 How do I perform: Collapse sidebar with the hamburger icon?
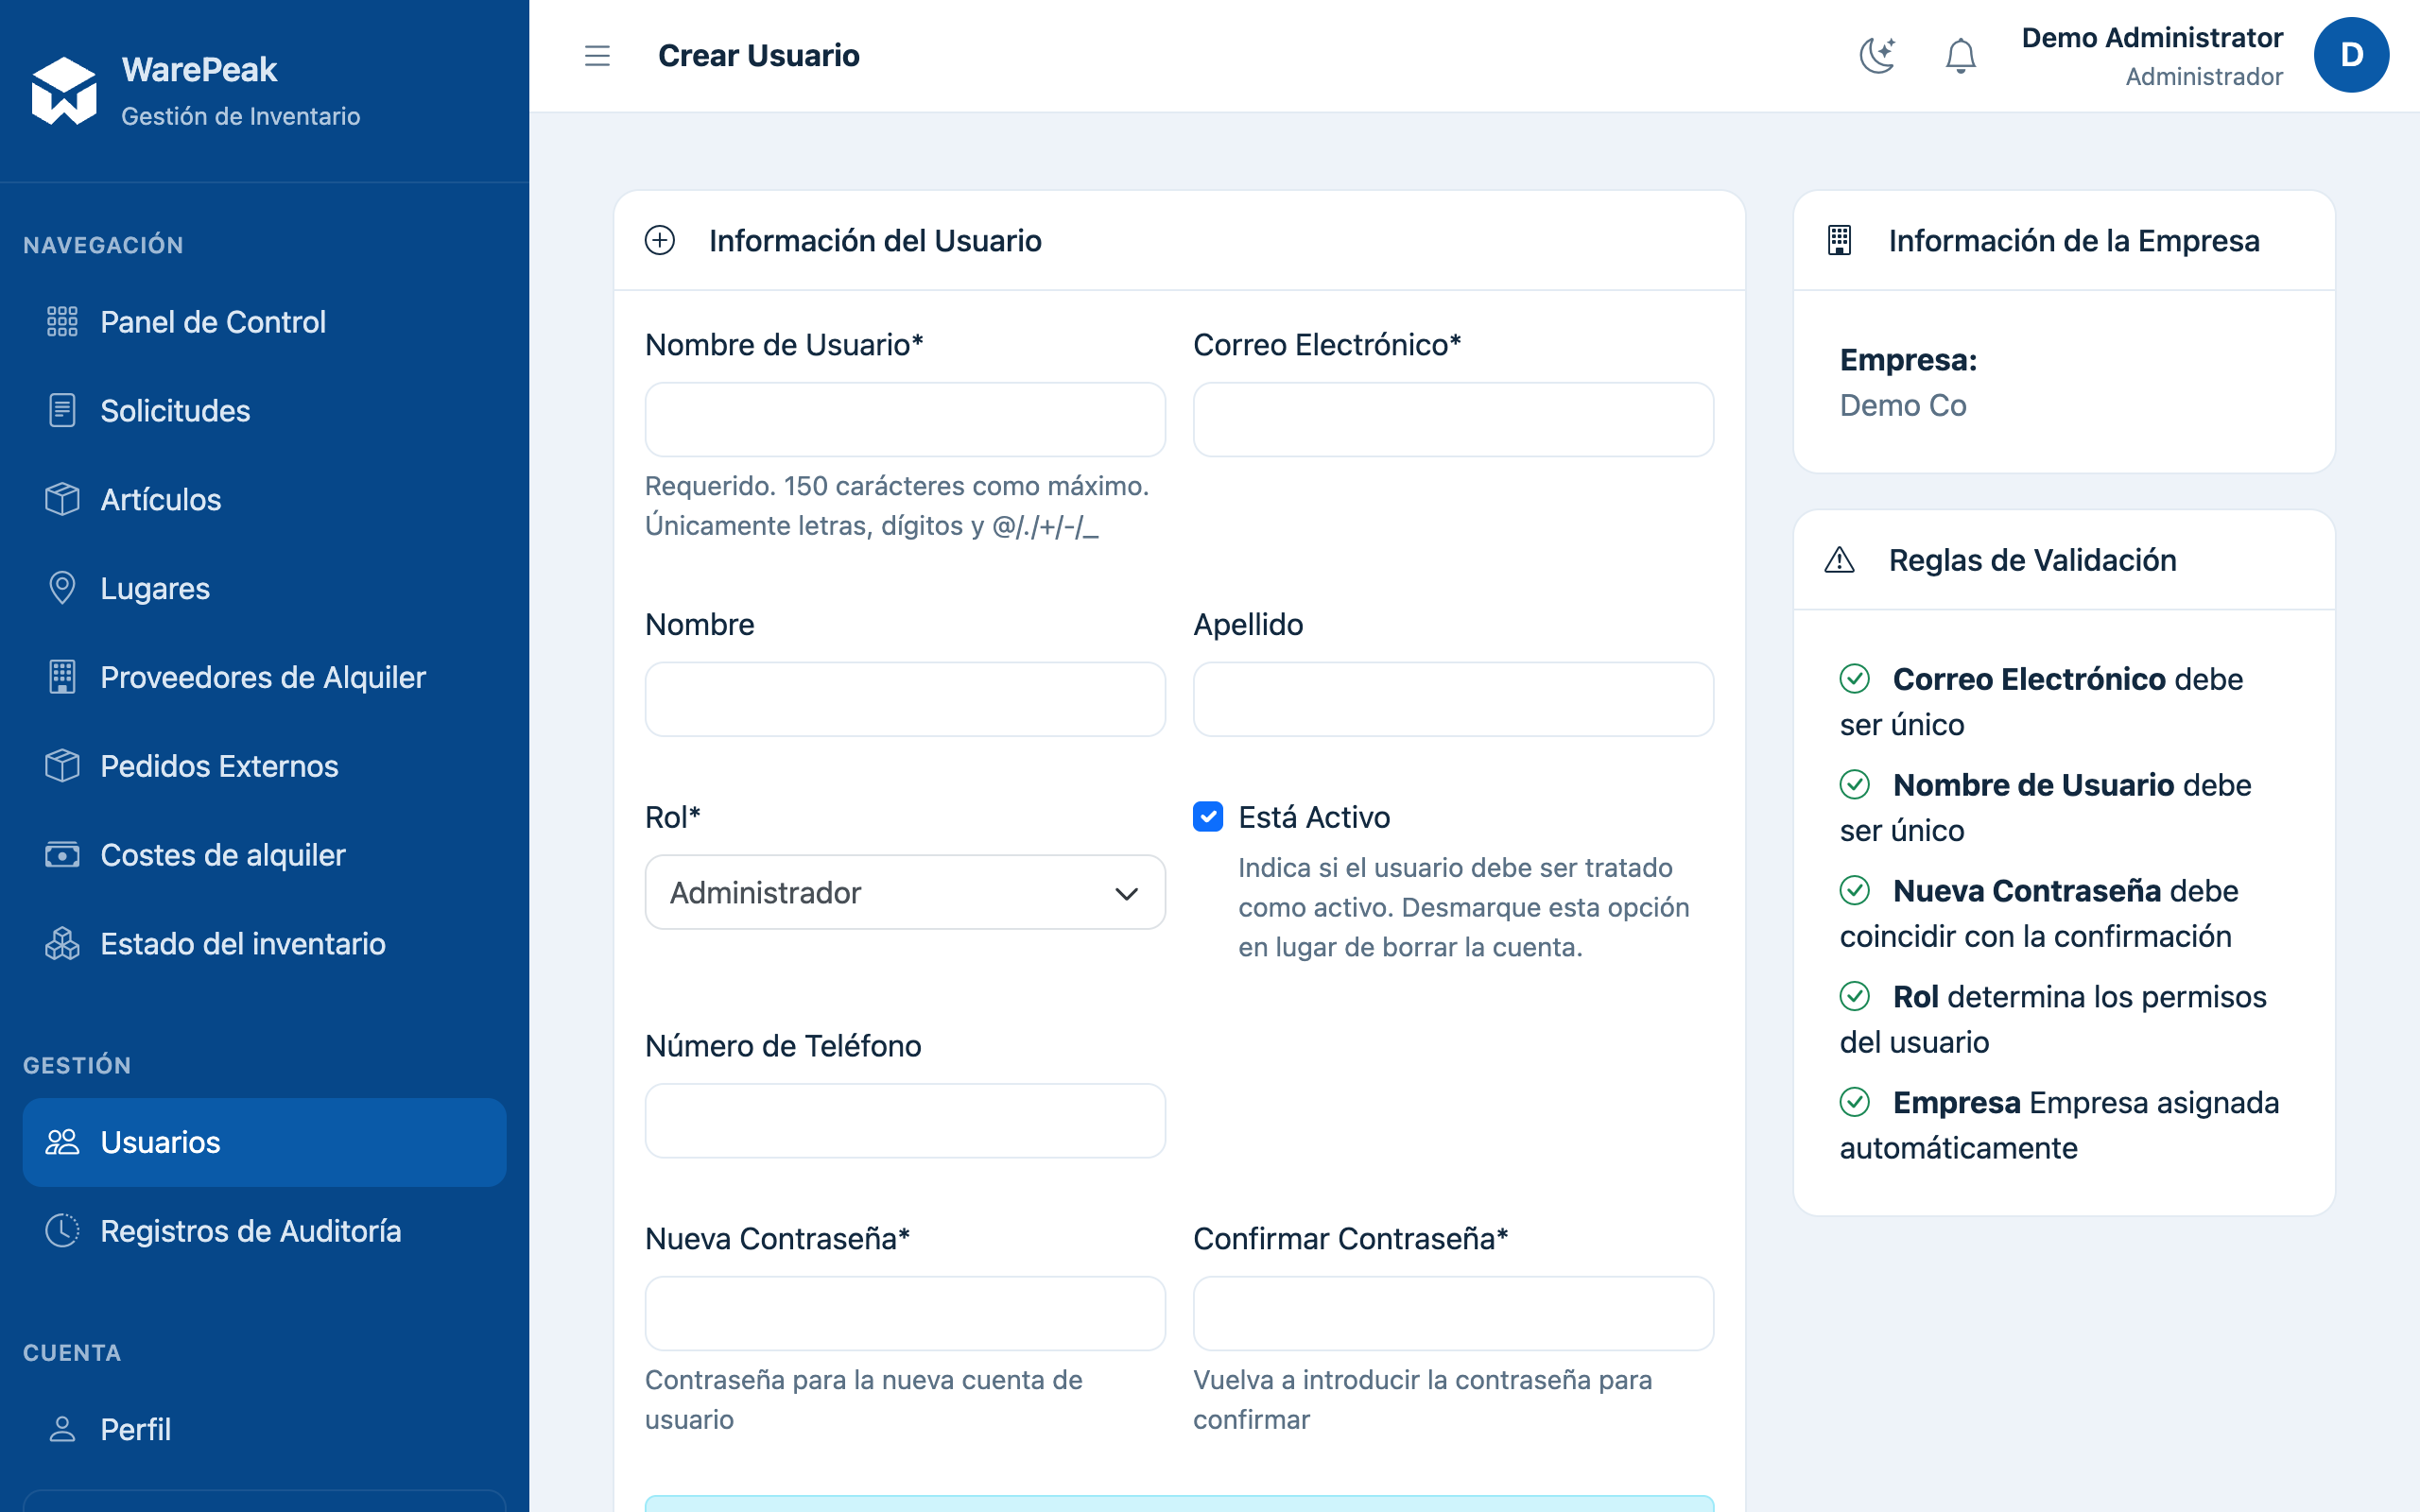(597, 55)
